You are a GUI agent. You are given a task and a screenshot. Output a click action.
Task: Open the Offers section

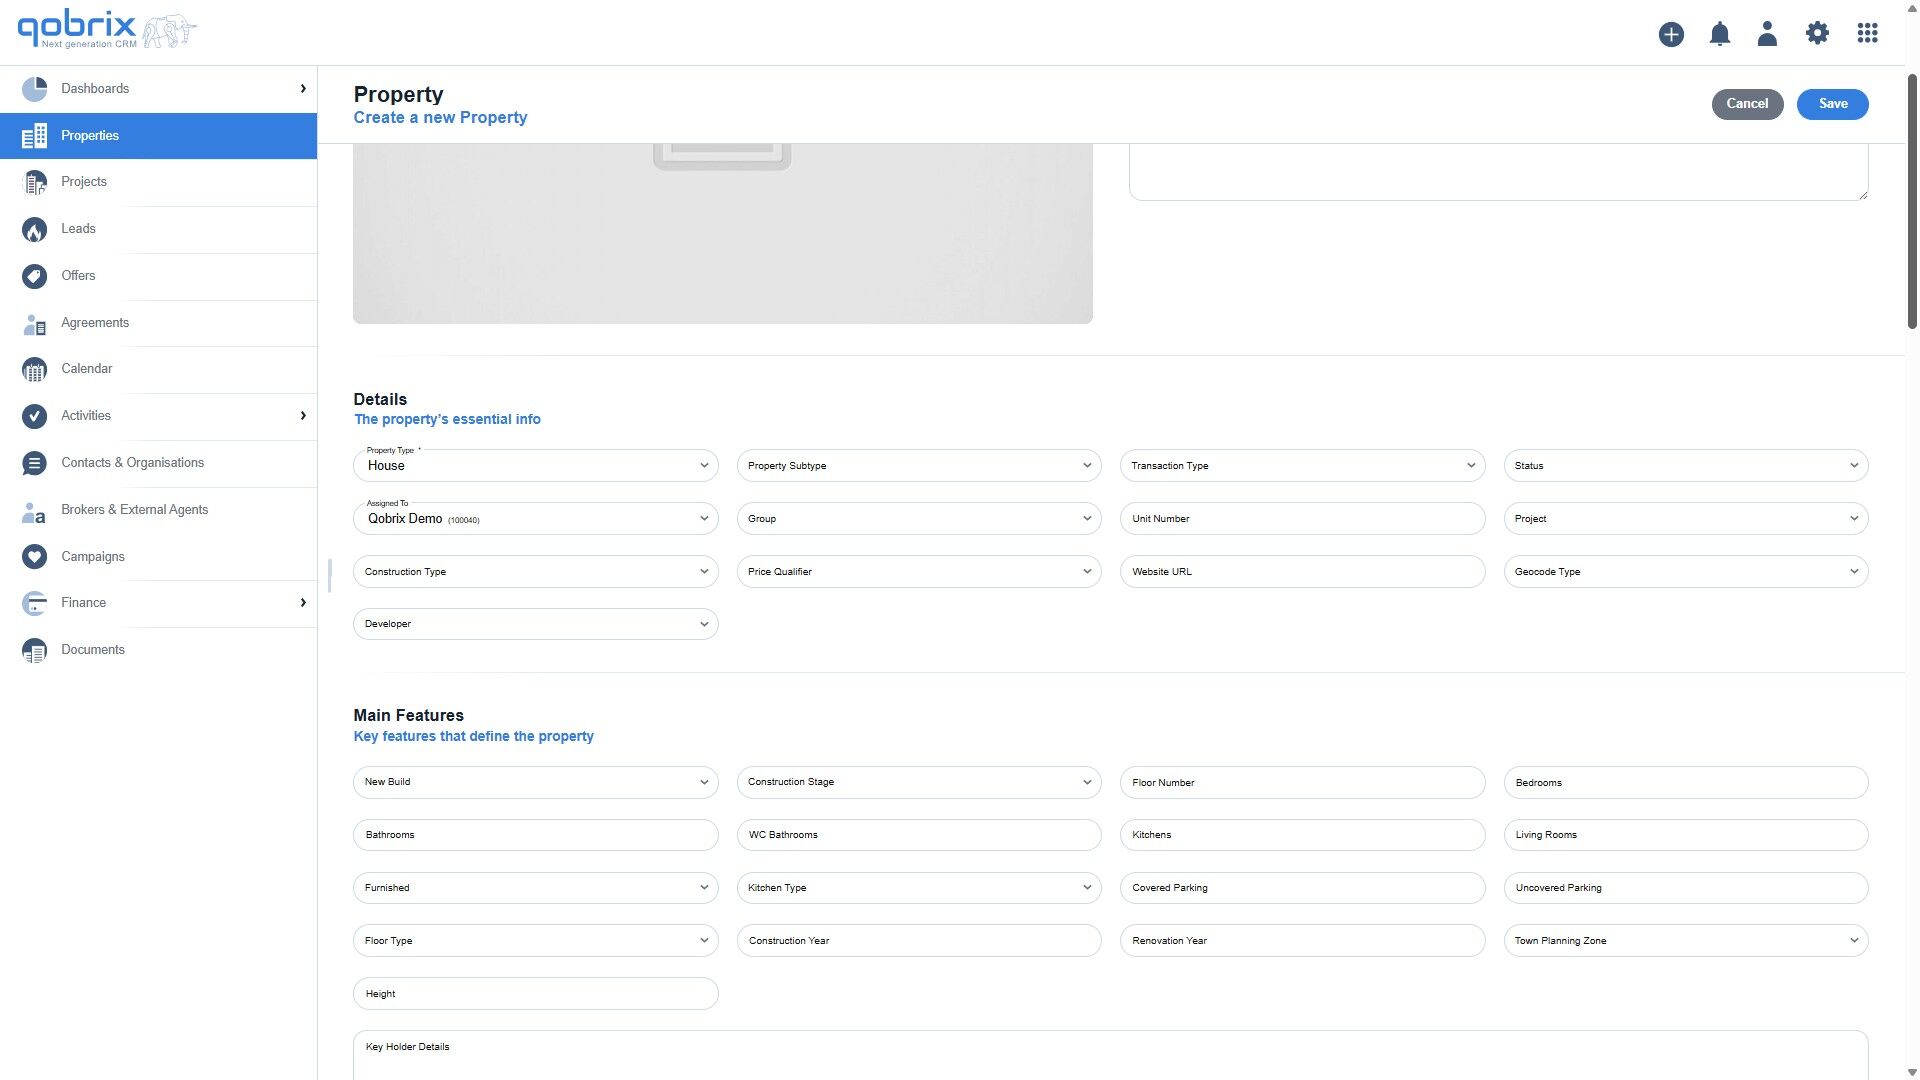79,276
